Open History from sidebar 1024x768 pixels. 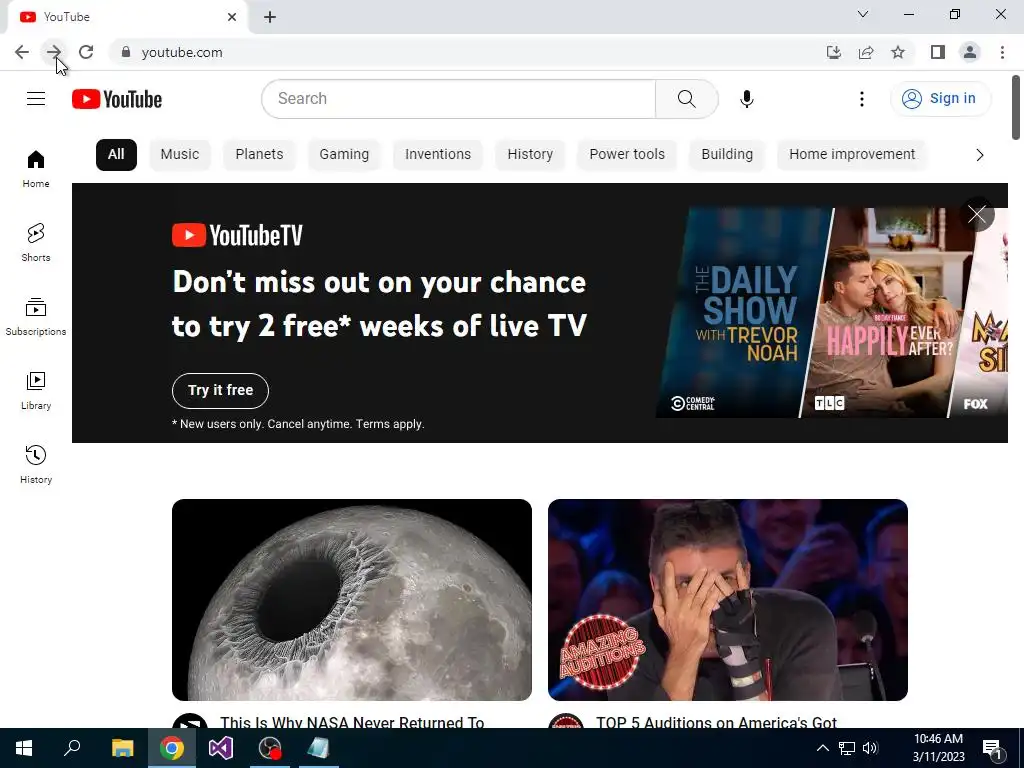(36, 464)
